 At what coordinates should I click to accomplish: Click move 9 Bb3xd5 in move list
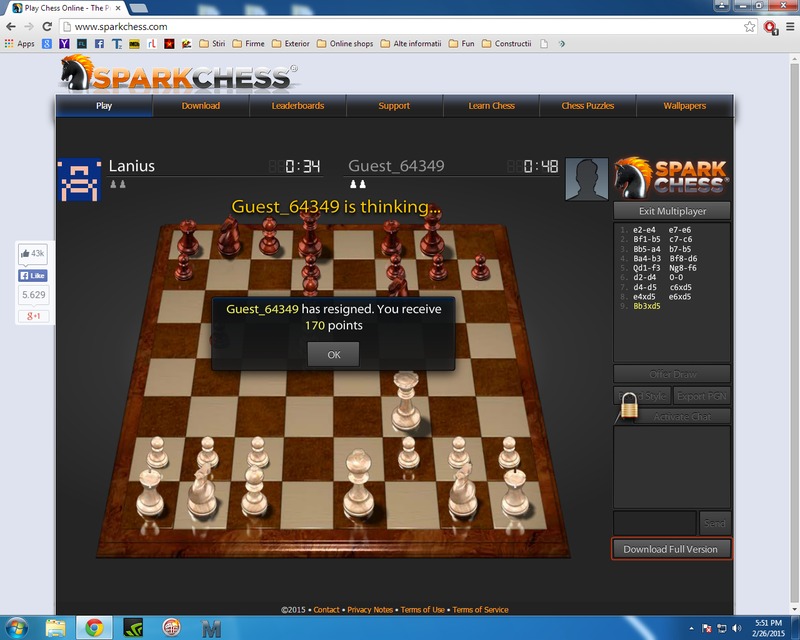pos(646,306)
